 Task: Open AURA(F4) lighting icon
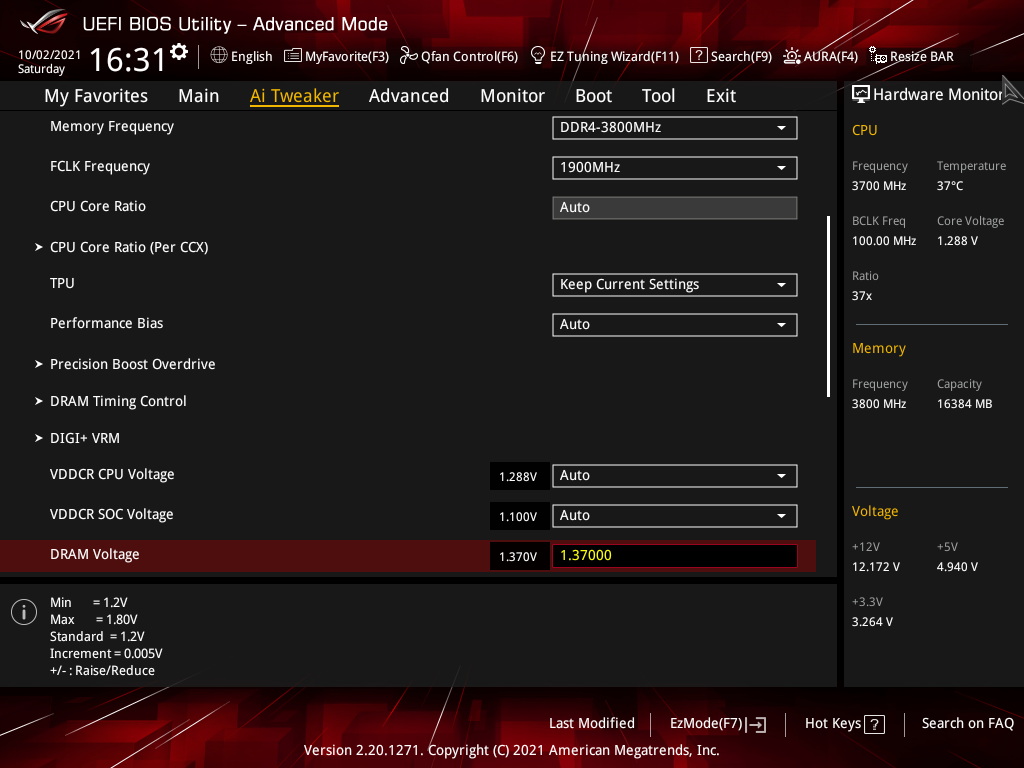[x=792, y=56]
